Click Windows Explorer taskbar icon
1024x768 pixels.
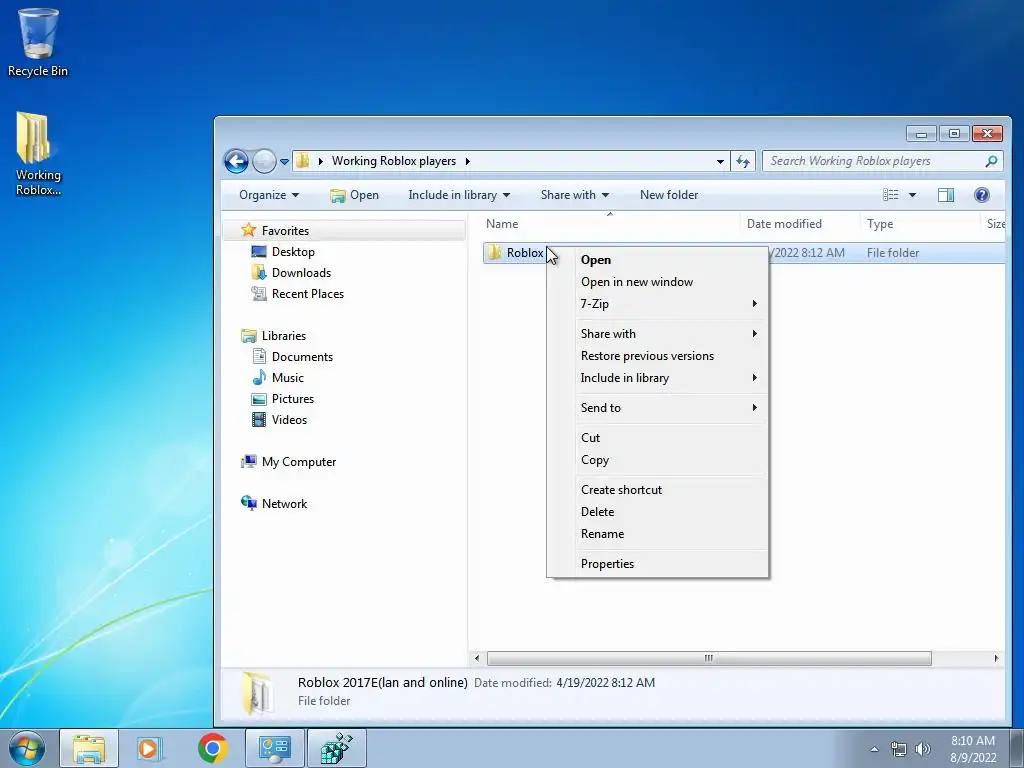pos(89,748)
